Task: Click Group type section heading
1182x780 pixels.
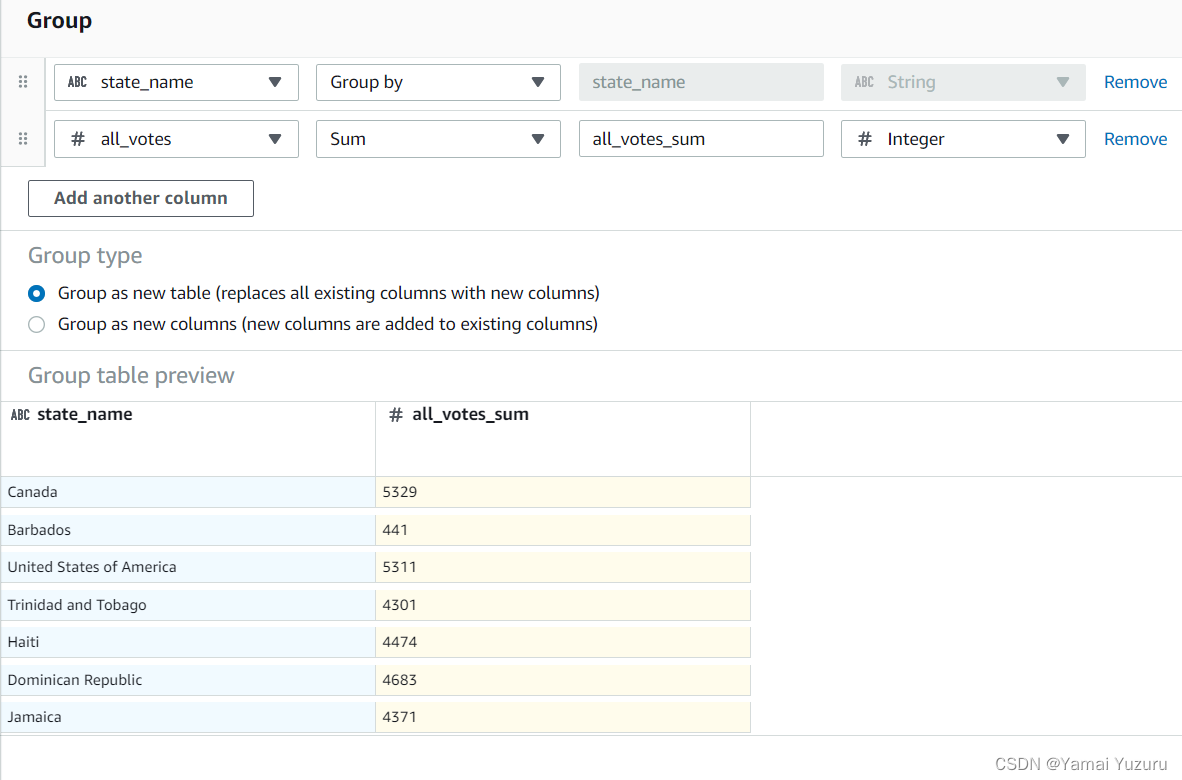Action: 85,256
